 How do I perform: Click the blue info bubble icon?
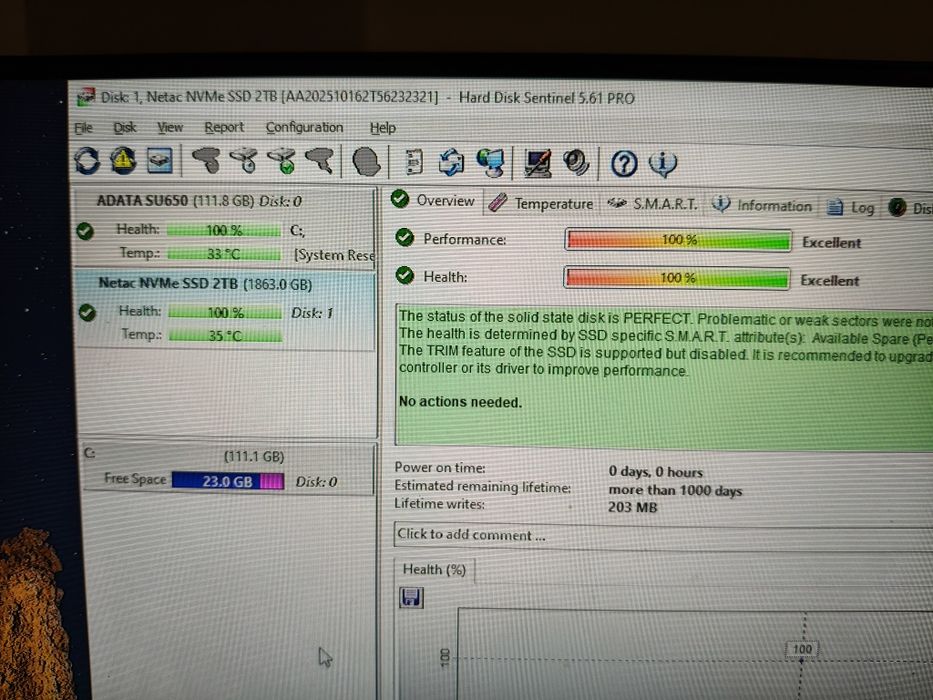click(x=662, y=164)
